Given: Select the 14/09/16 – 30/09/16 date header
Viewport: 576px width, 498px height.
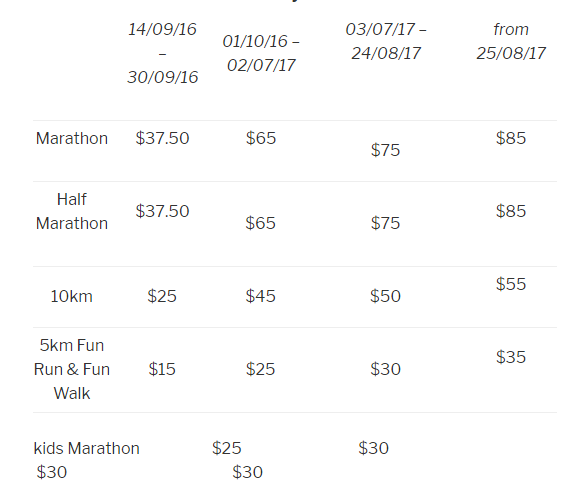Looking at the screenshot, I should (162, 53).
